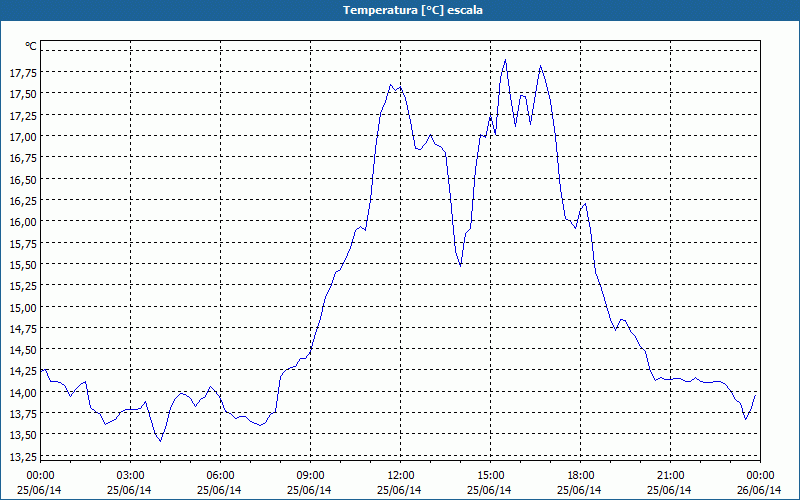Click the 13,50 y-axis label
This screenshot has width=800, height=500.
tap(23, 435)
